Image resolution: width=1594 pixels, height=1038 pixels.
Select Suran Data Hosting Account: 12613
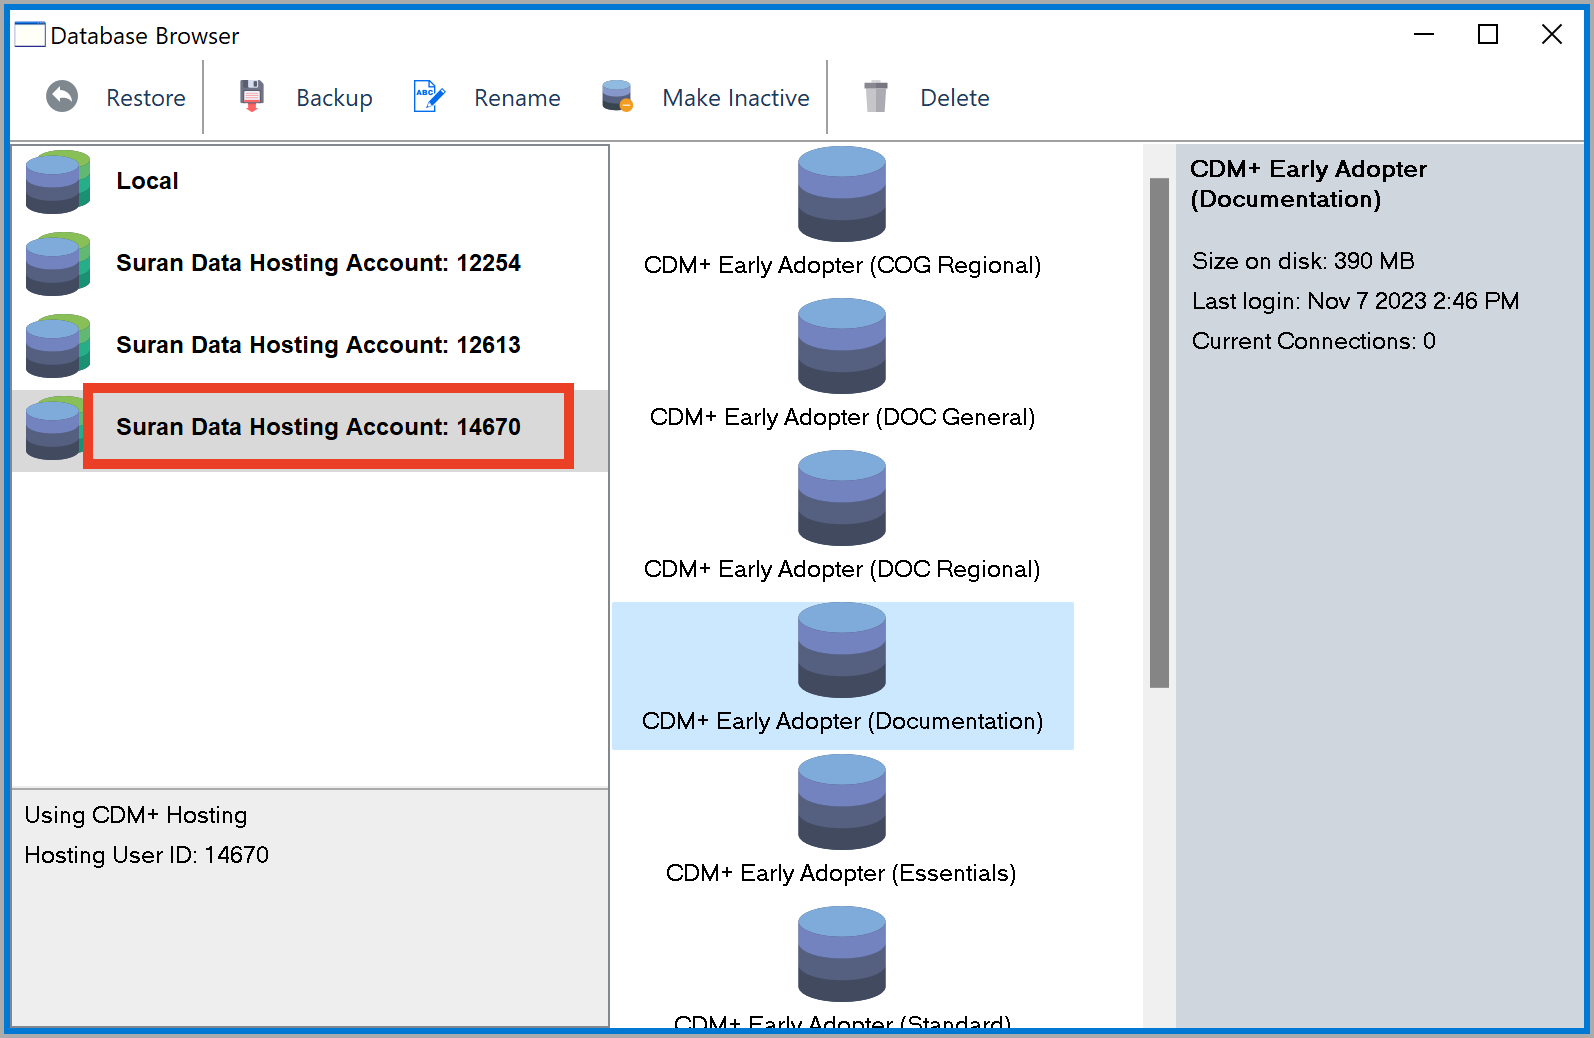pyautogui.click(x=318, y=345)
